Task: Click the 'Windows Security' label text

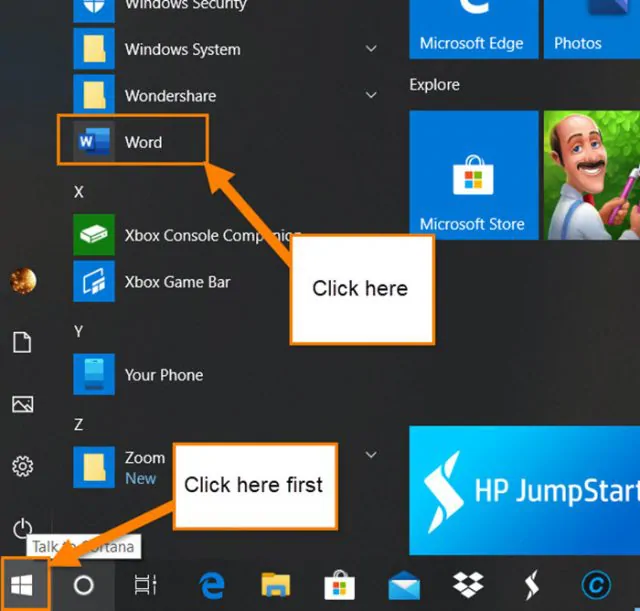Action: point(185,5)
